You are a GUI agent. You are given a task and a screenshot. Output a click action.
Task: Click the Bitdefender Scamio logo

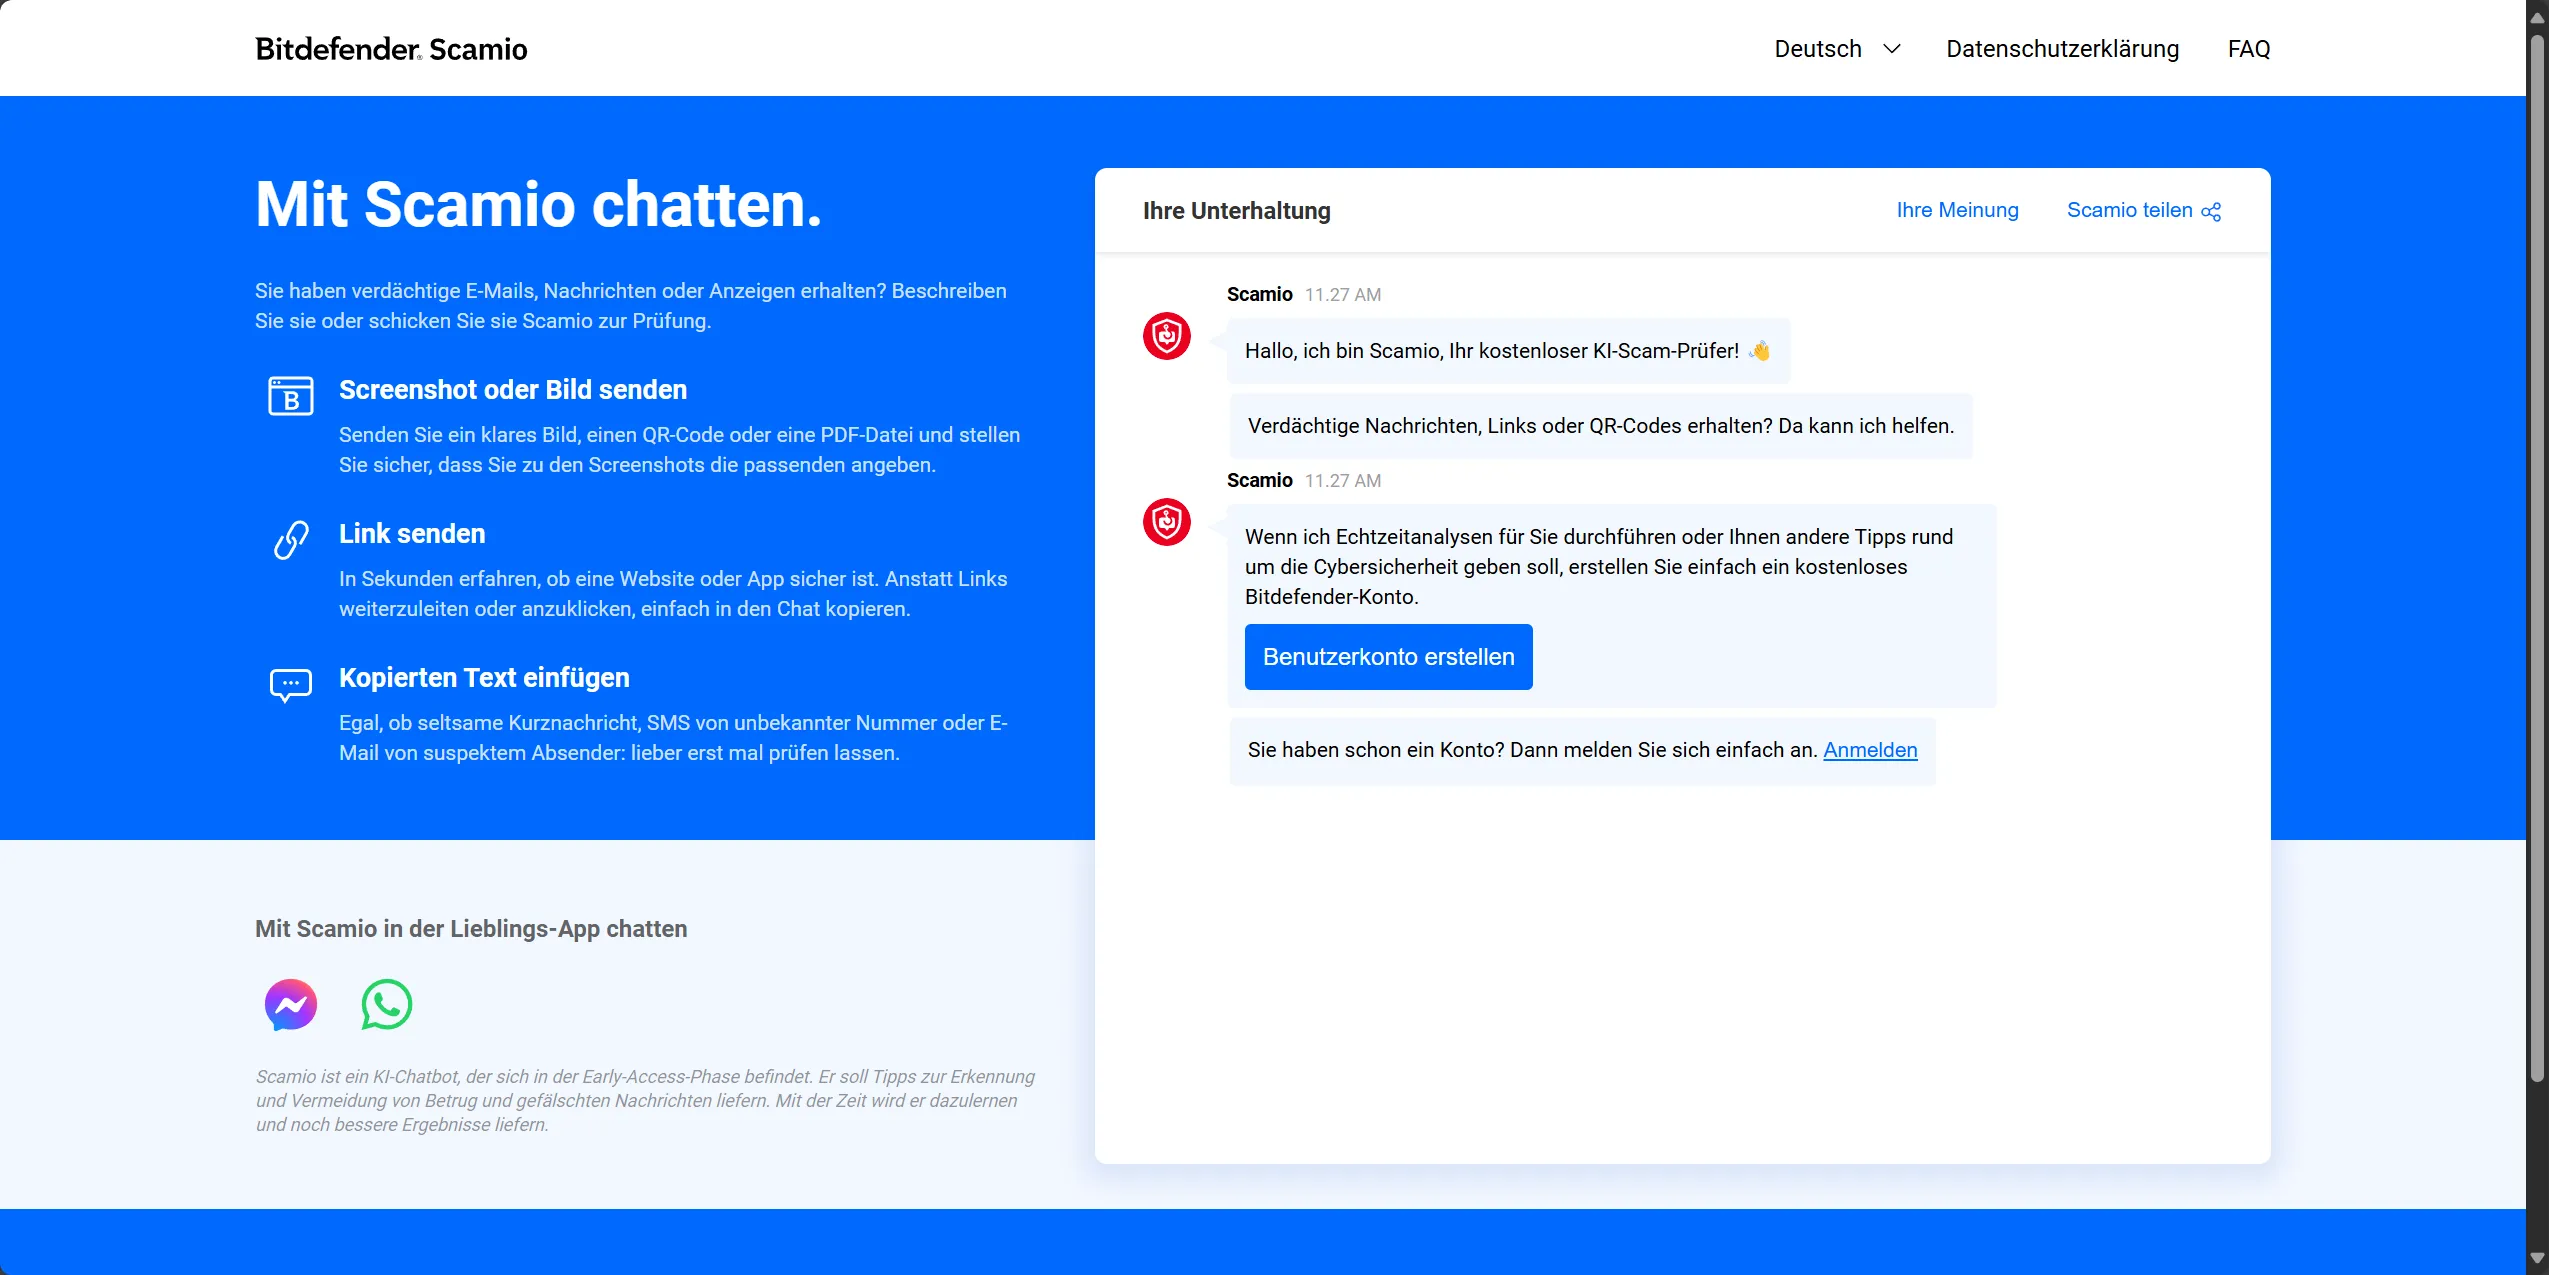(390, 47)
